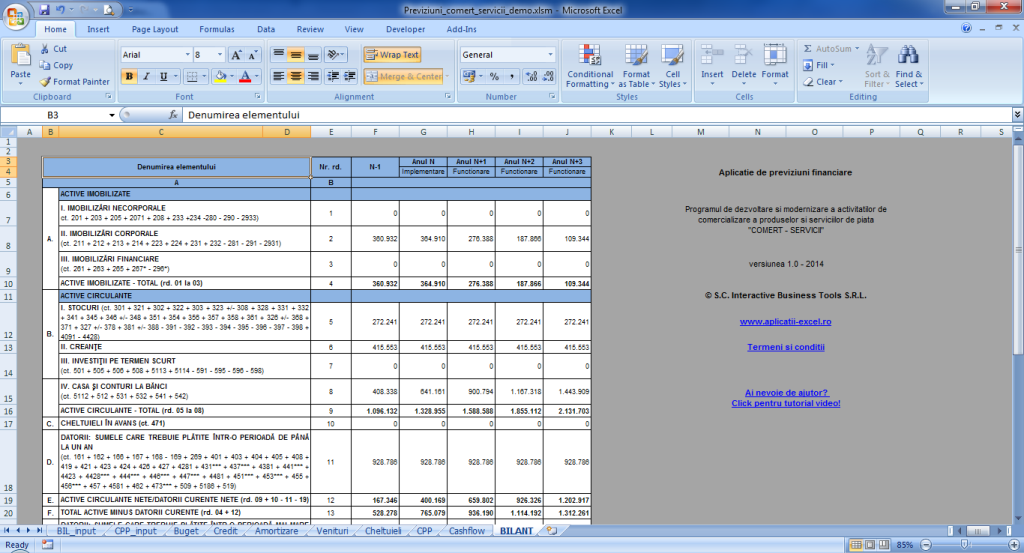Expand the formula bar
Image resolution: width=1024 pixels, height=553 pixels.
pos(1017,115)
